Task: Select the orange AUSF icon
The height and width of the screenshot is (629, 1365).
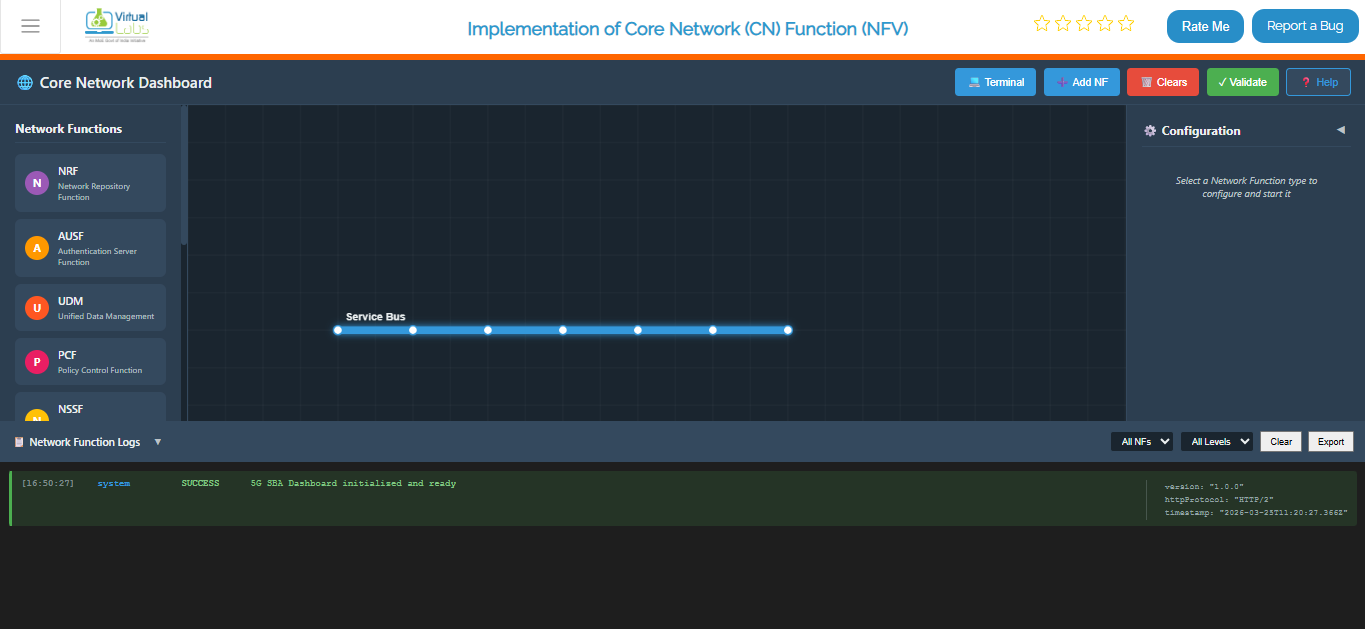Action: click(x=37, y=248)
